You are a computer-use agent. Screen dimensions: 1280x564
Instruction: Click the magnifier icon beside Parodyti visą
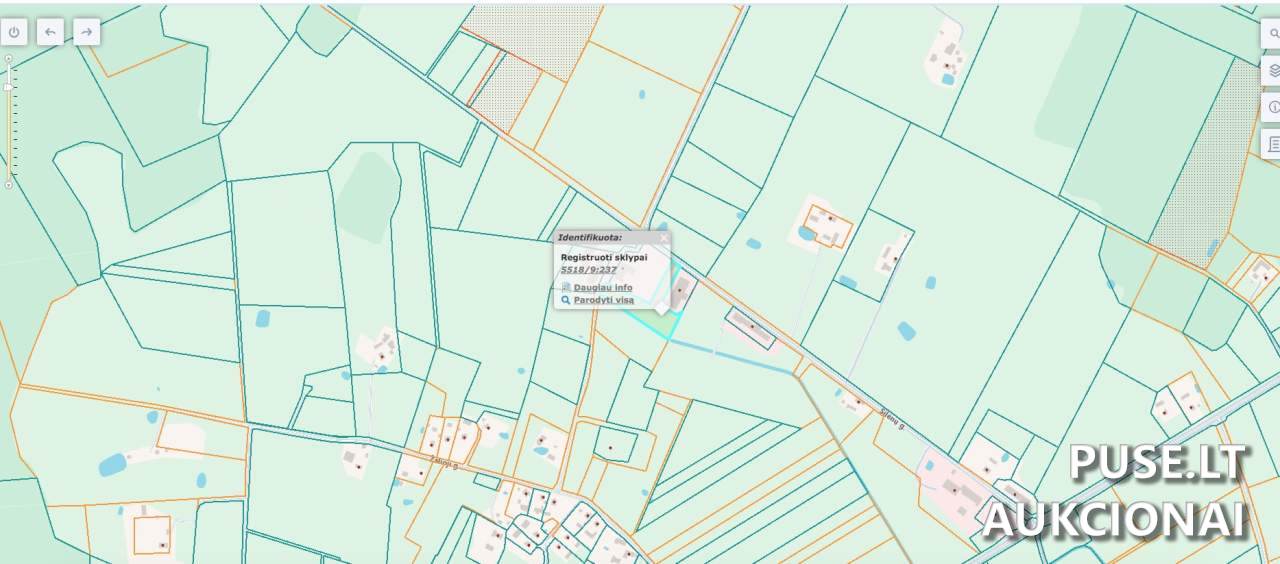click(565, 300)
